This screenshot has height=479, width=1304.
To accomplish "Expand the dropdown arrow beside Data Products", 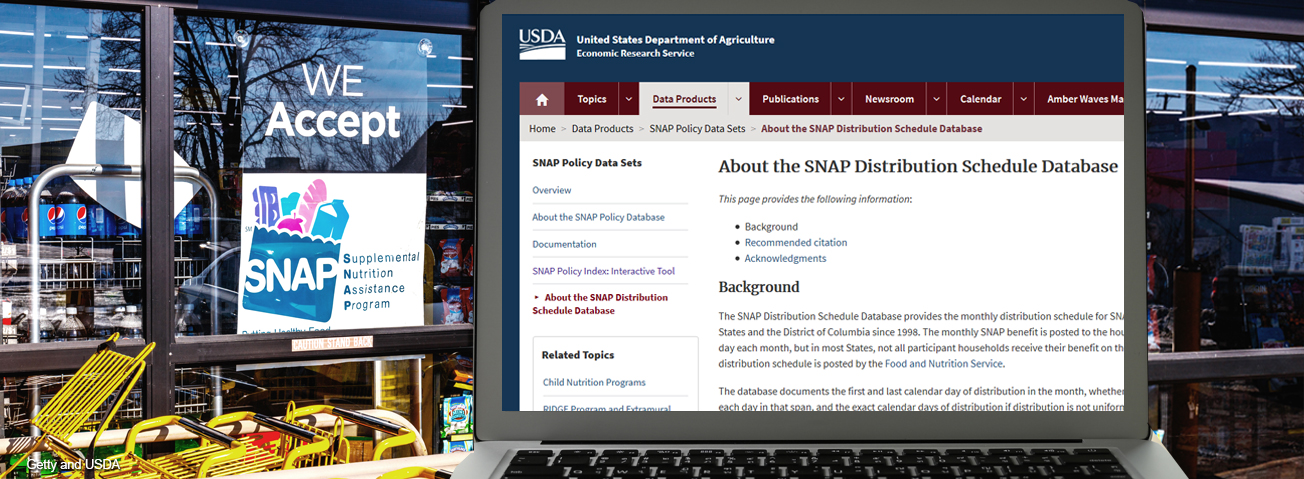I will point(739,99).
